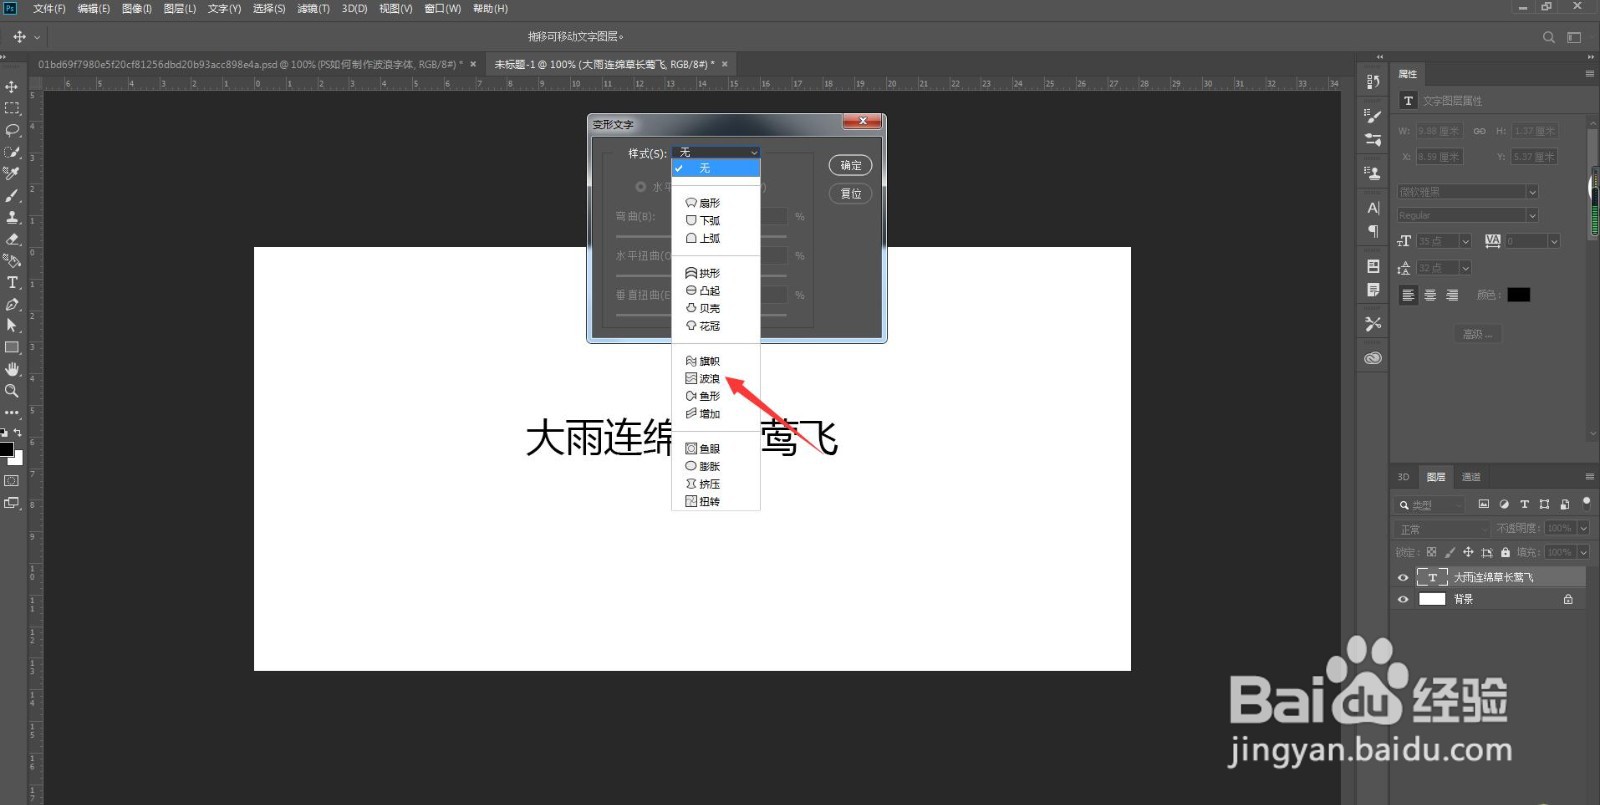Select the Pen tool
This screenshot has width=1600, height=805.
[12, 304]
